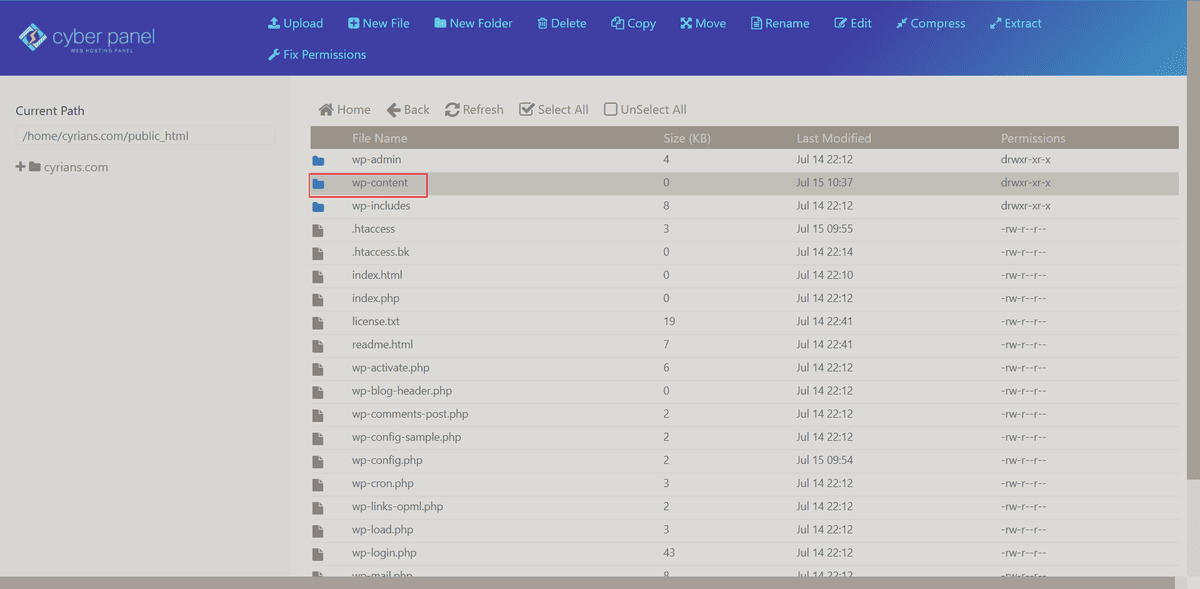Click UnSelect All checkbox
The width and height of the screenshot is (1200, 589).
[645, 110]
